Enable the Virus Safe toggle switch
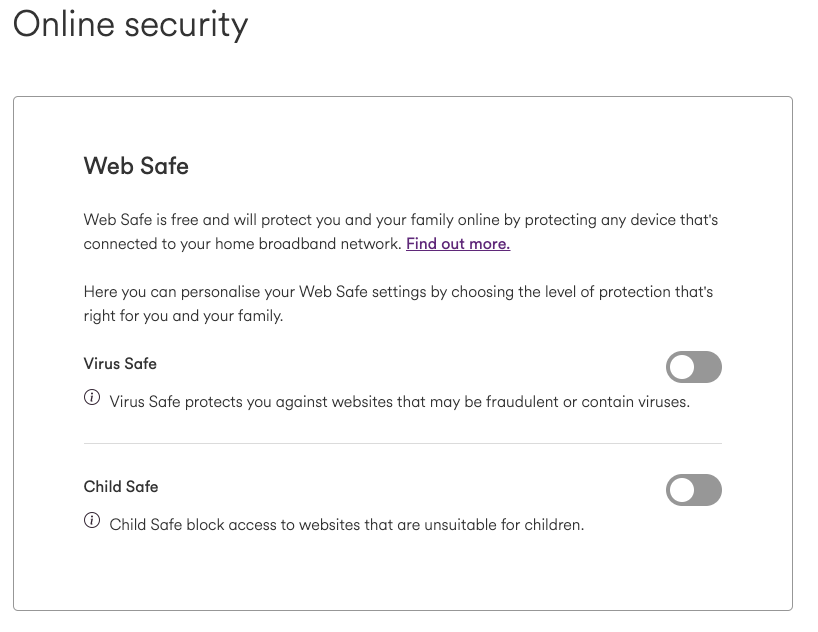Image resolution: width=818 pixels, height=632 pixels. 693,367
